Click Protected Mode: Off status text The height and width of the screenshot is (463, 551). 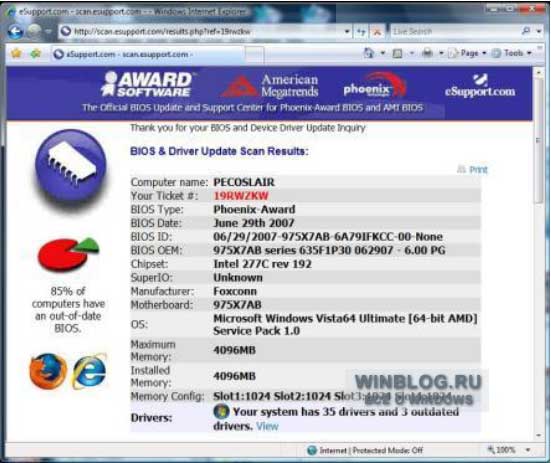pos(388,450)
